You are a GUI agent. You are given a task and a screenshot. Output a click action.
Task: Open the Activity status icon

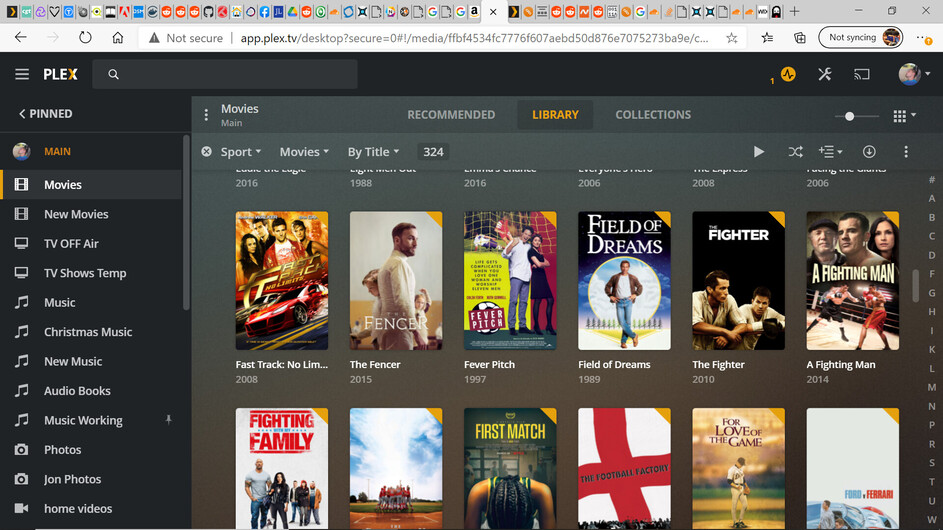pos(788,74)
